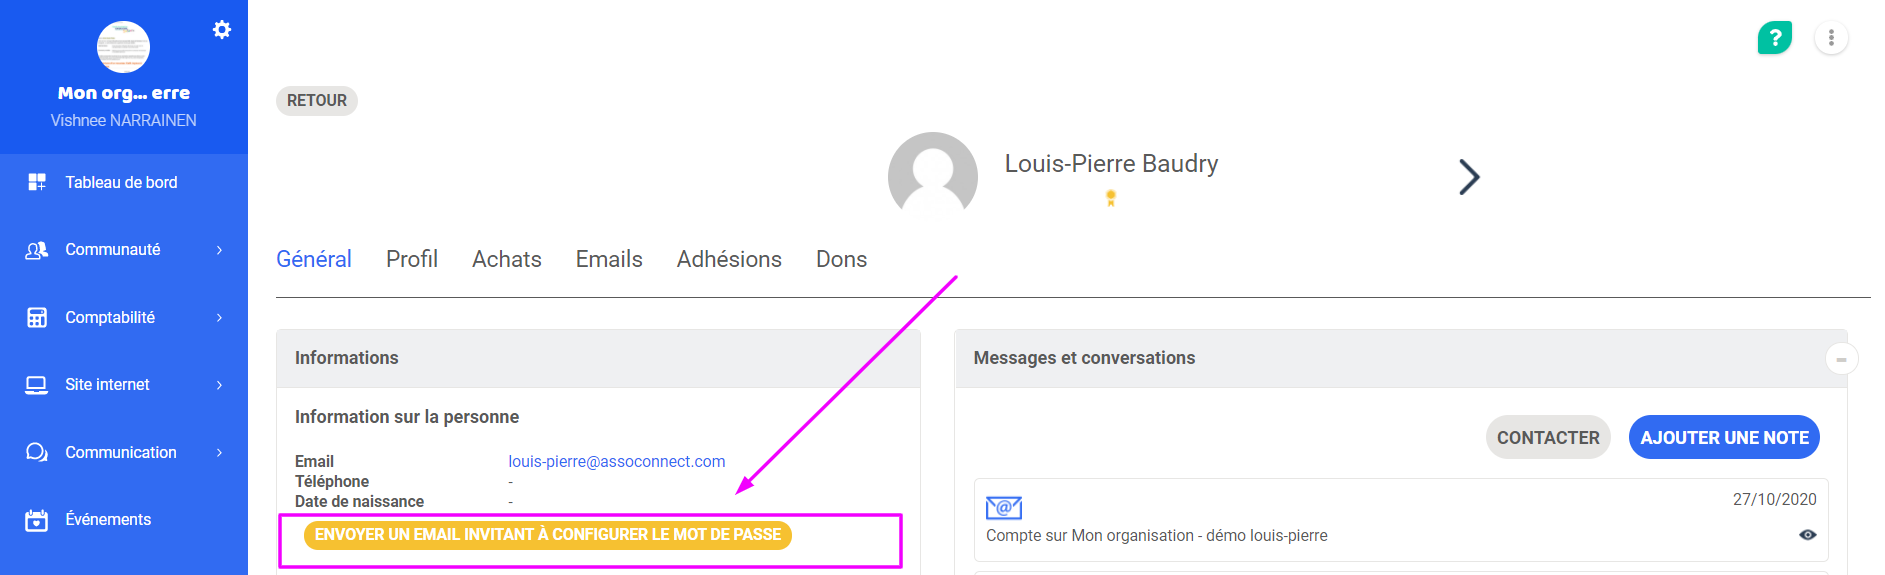Toggle eye icon on account message

(x=1807, y=535)
